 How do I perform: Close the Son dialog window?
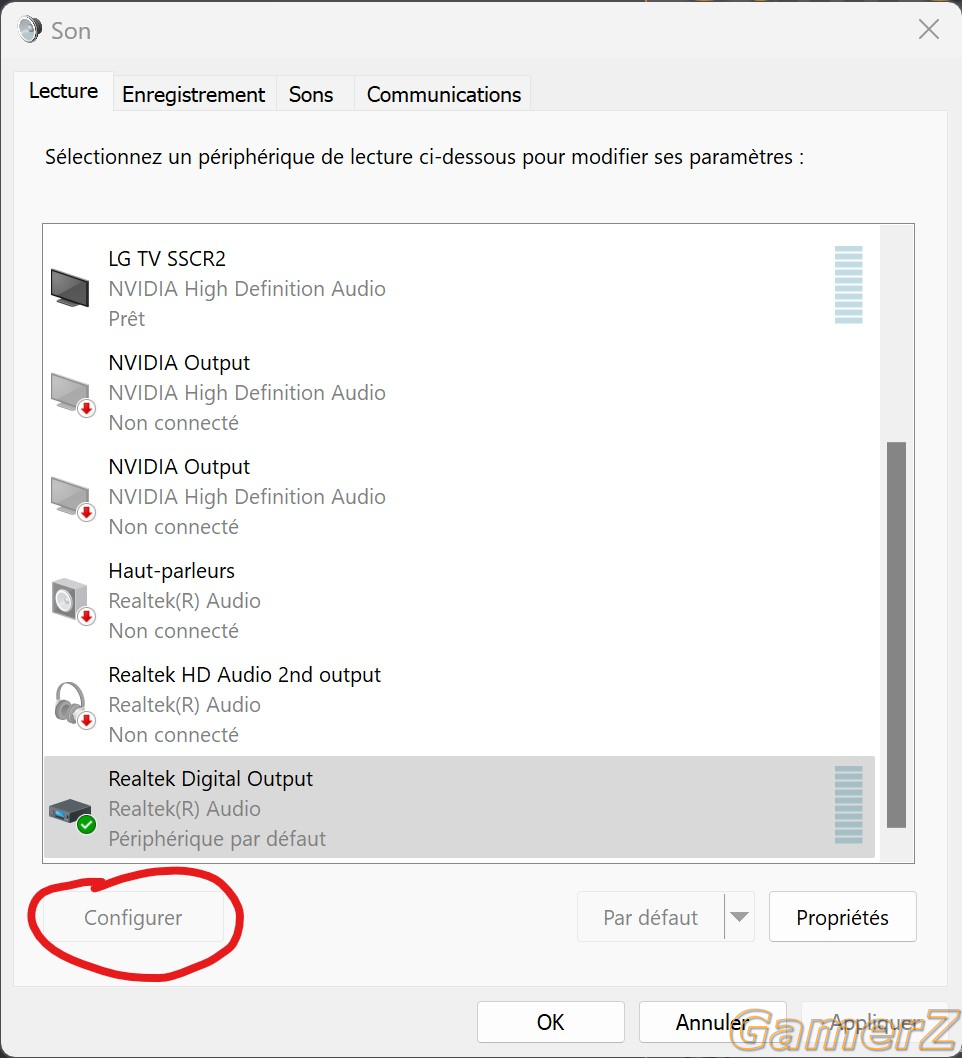929,30
